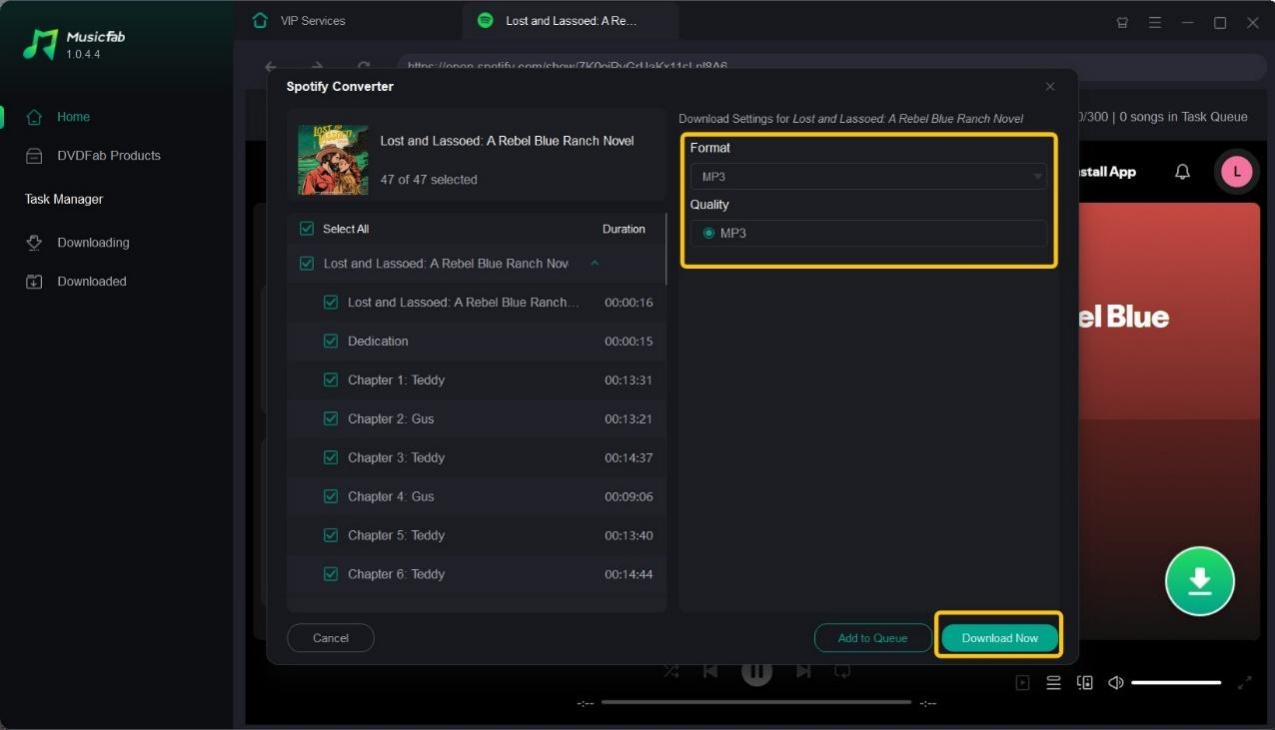Open Spotify notifications bell
The image size is (1275, 730).
pos(1182,172)
